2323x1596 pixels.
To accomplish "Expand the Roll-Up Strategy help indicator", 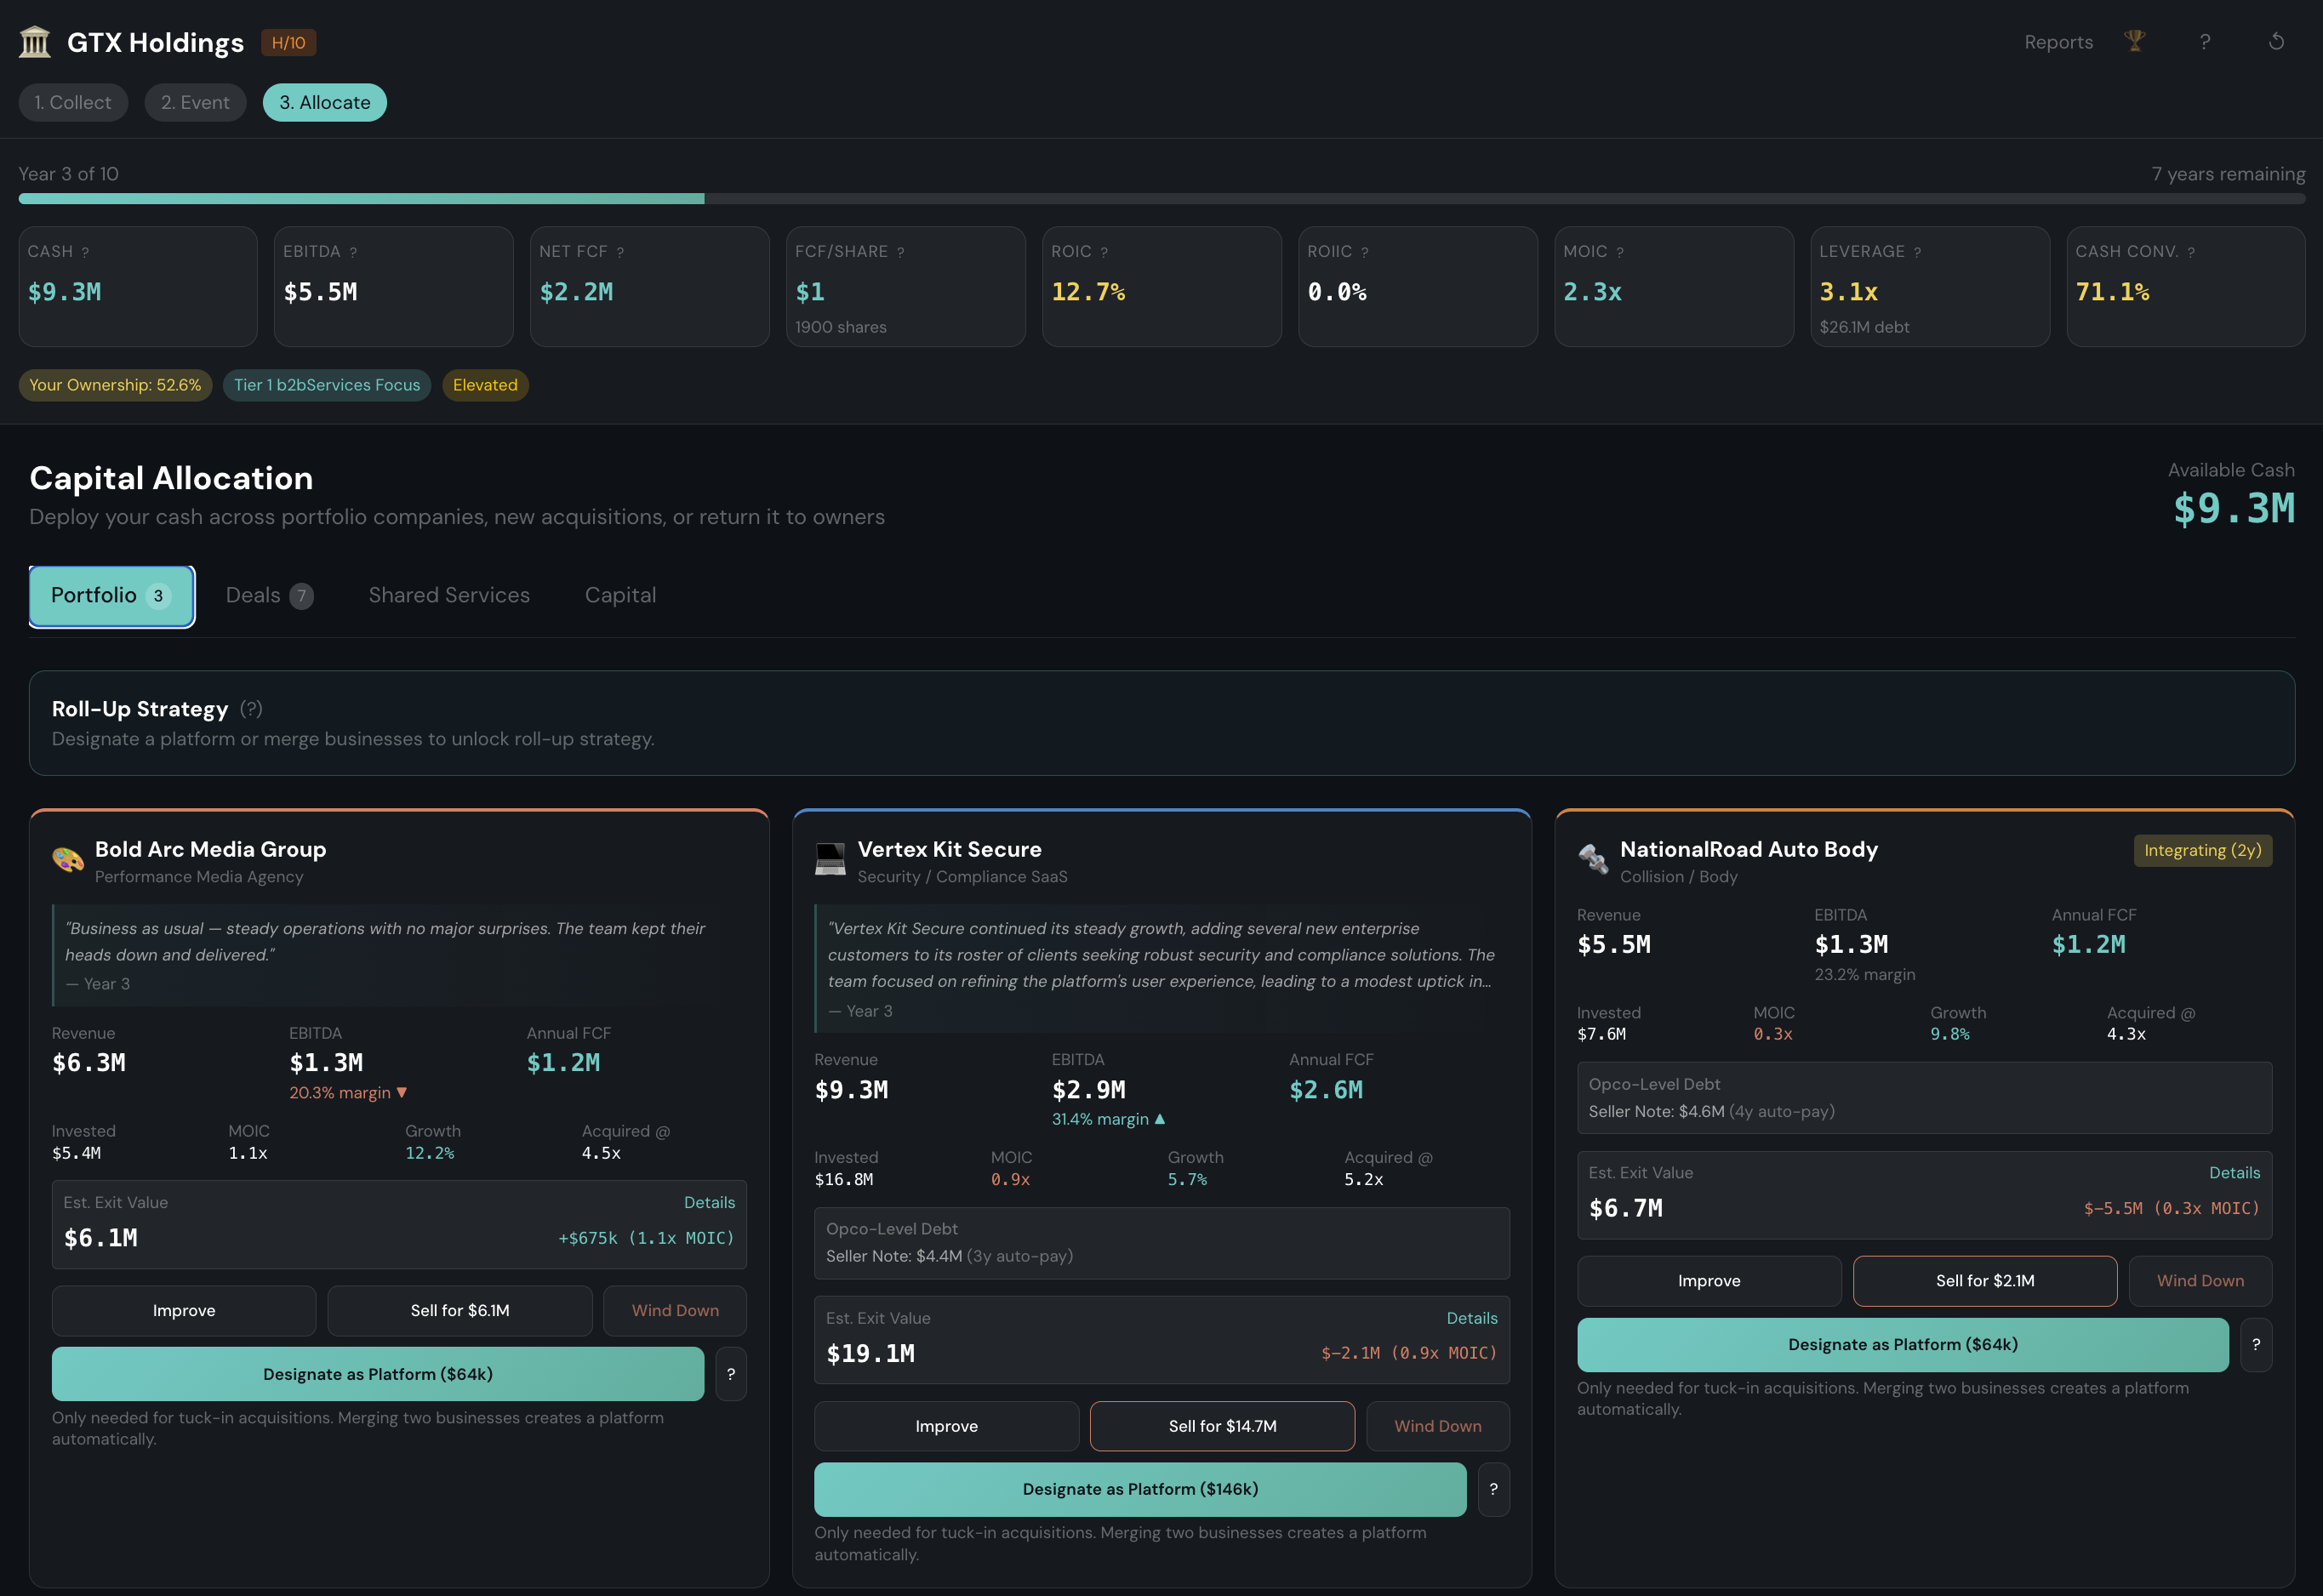I will [252, 709].
